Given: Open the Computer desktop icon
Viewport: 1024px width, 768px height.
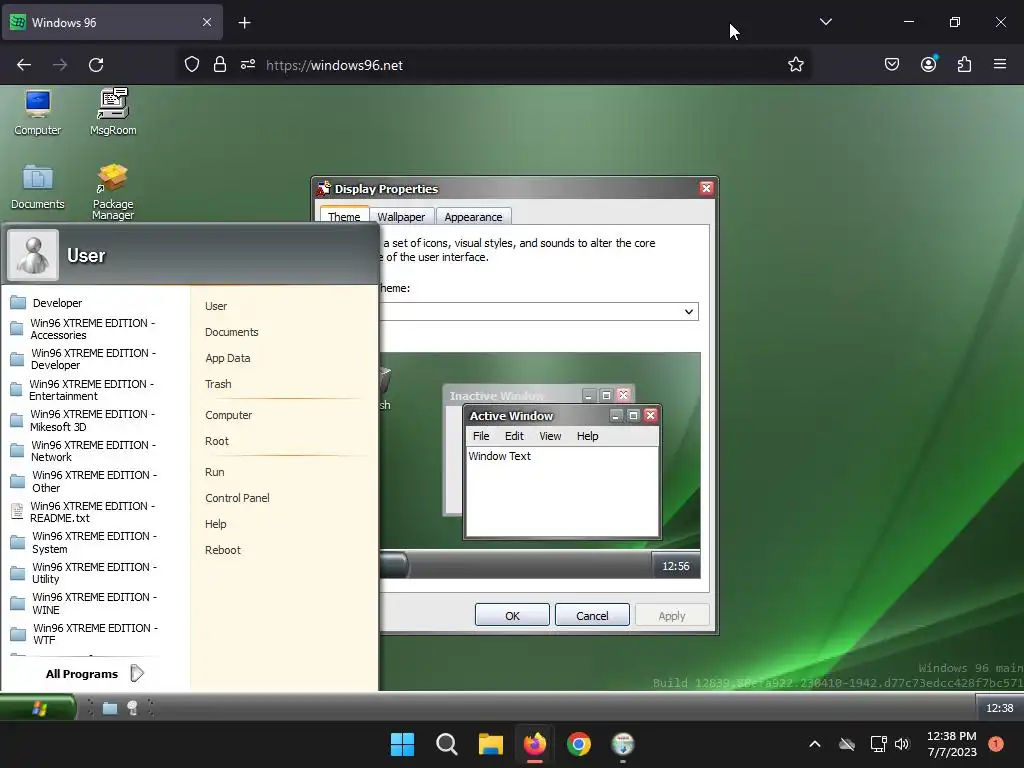Looking at the screenshot, I should tap(38, 112).
